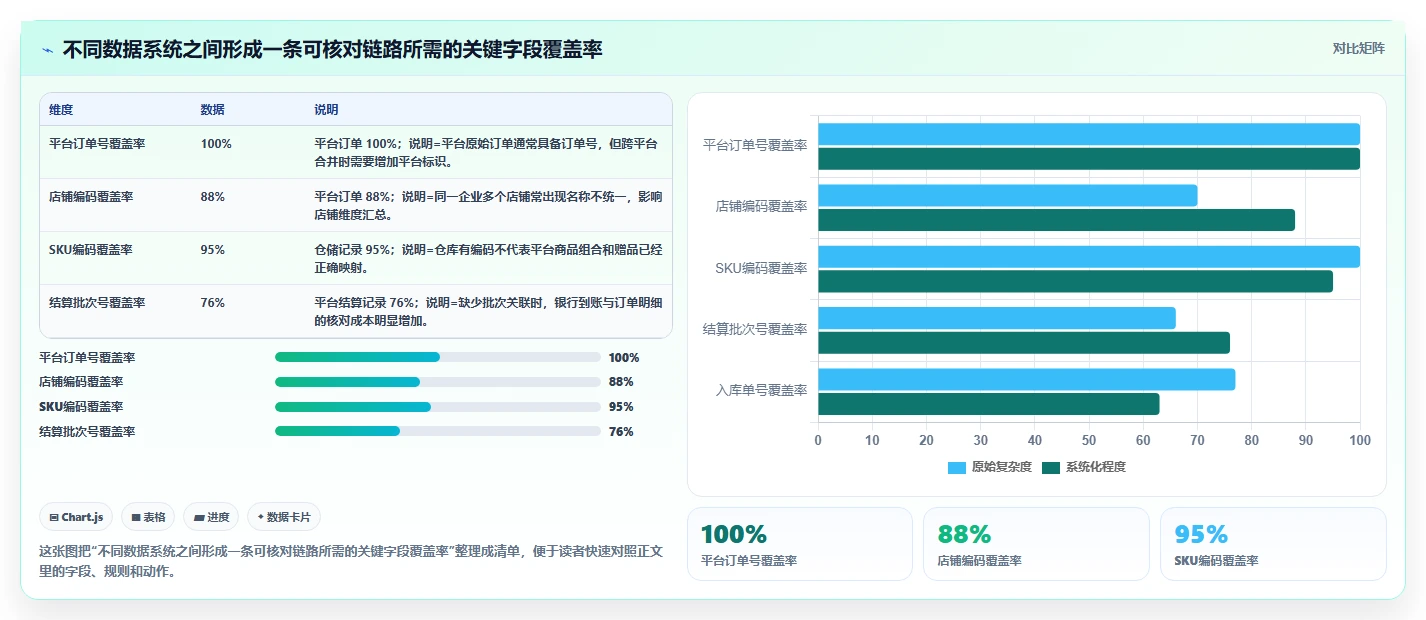This screenshot has width=1426, height=620.
Task: Click the lightning icon beside the page title
Action: click(48, 50)
